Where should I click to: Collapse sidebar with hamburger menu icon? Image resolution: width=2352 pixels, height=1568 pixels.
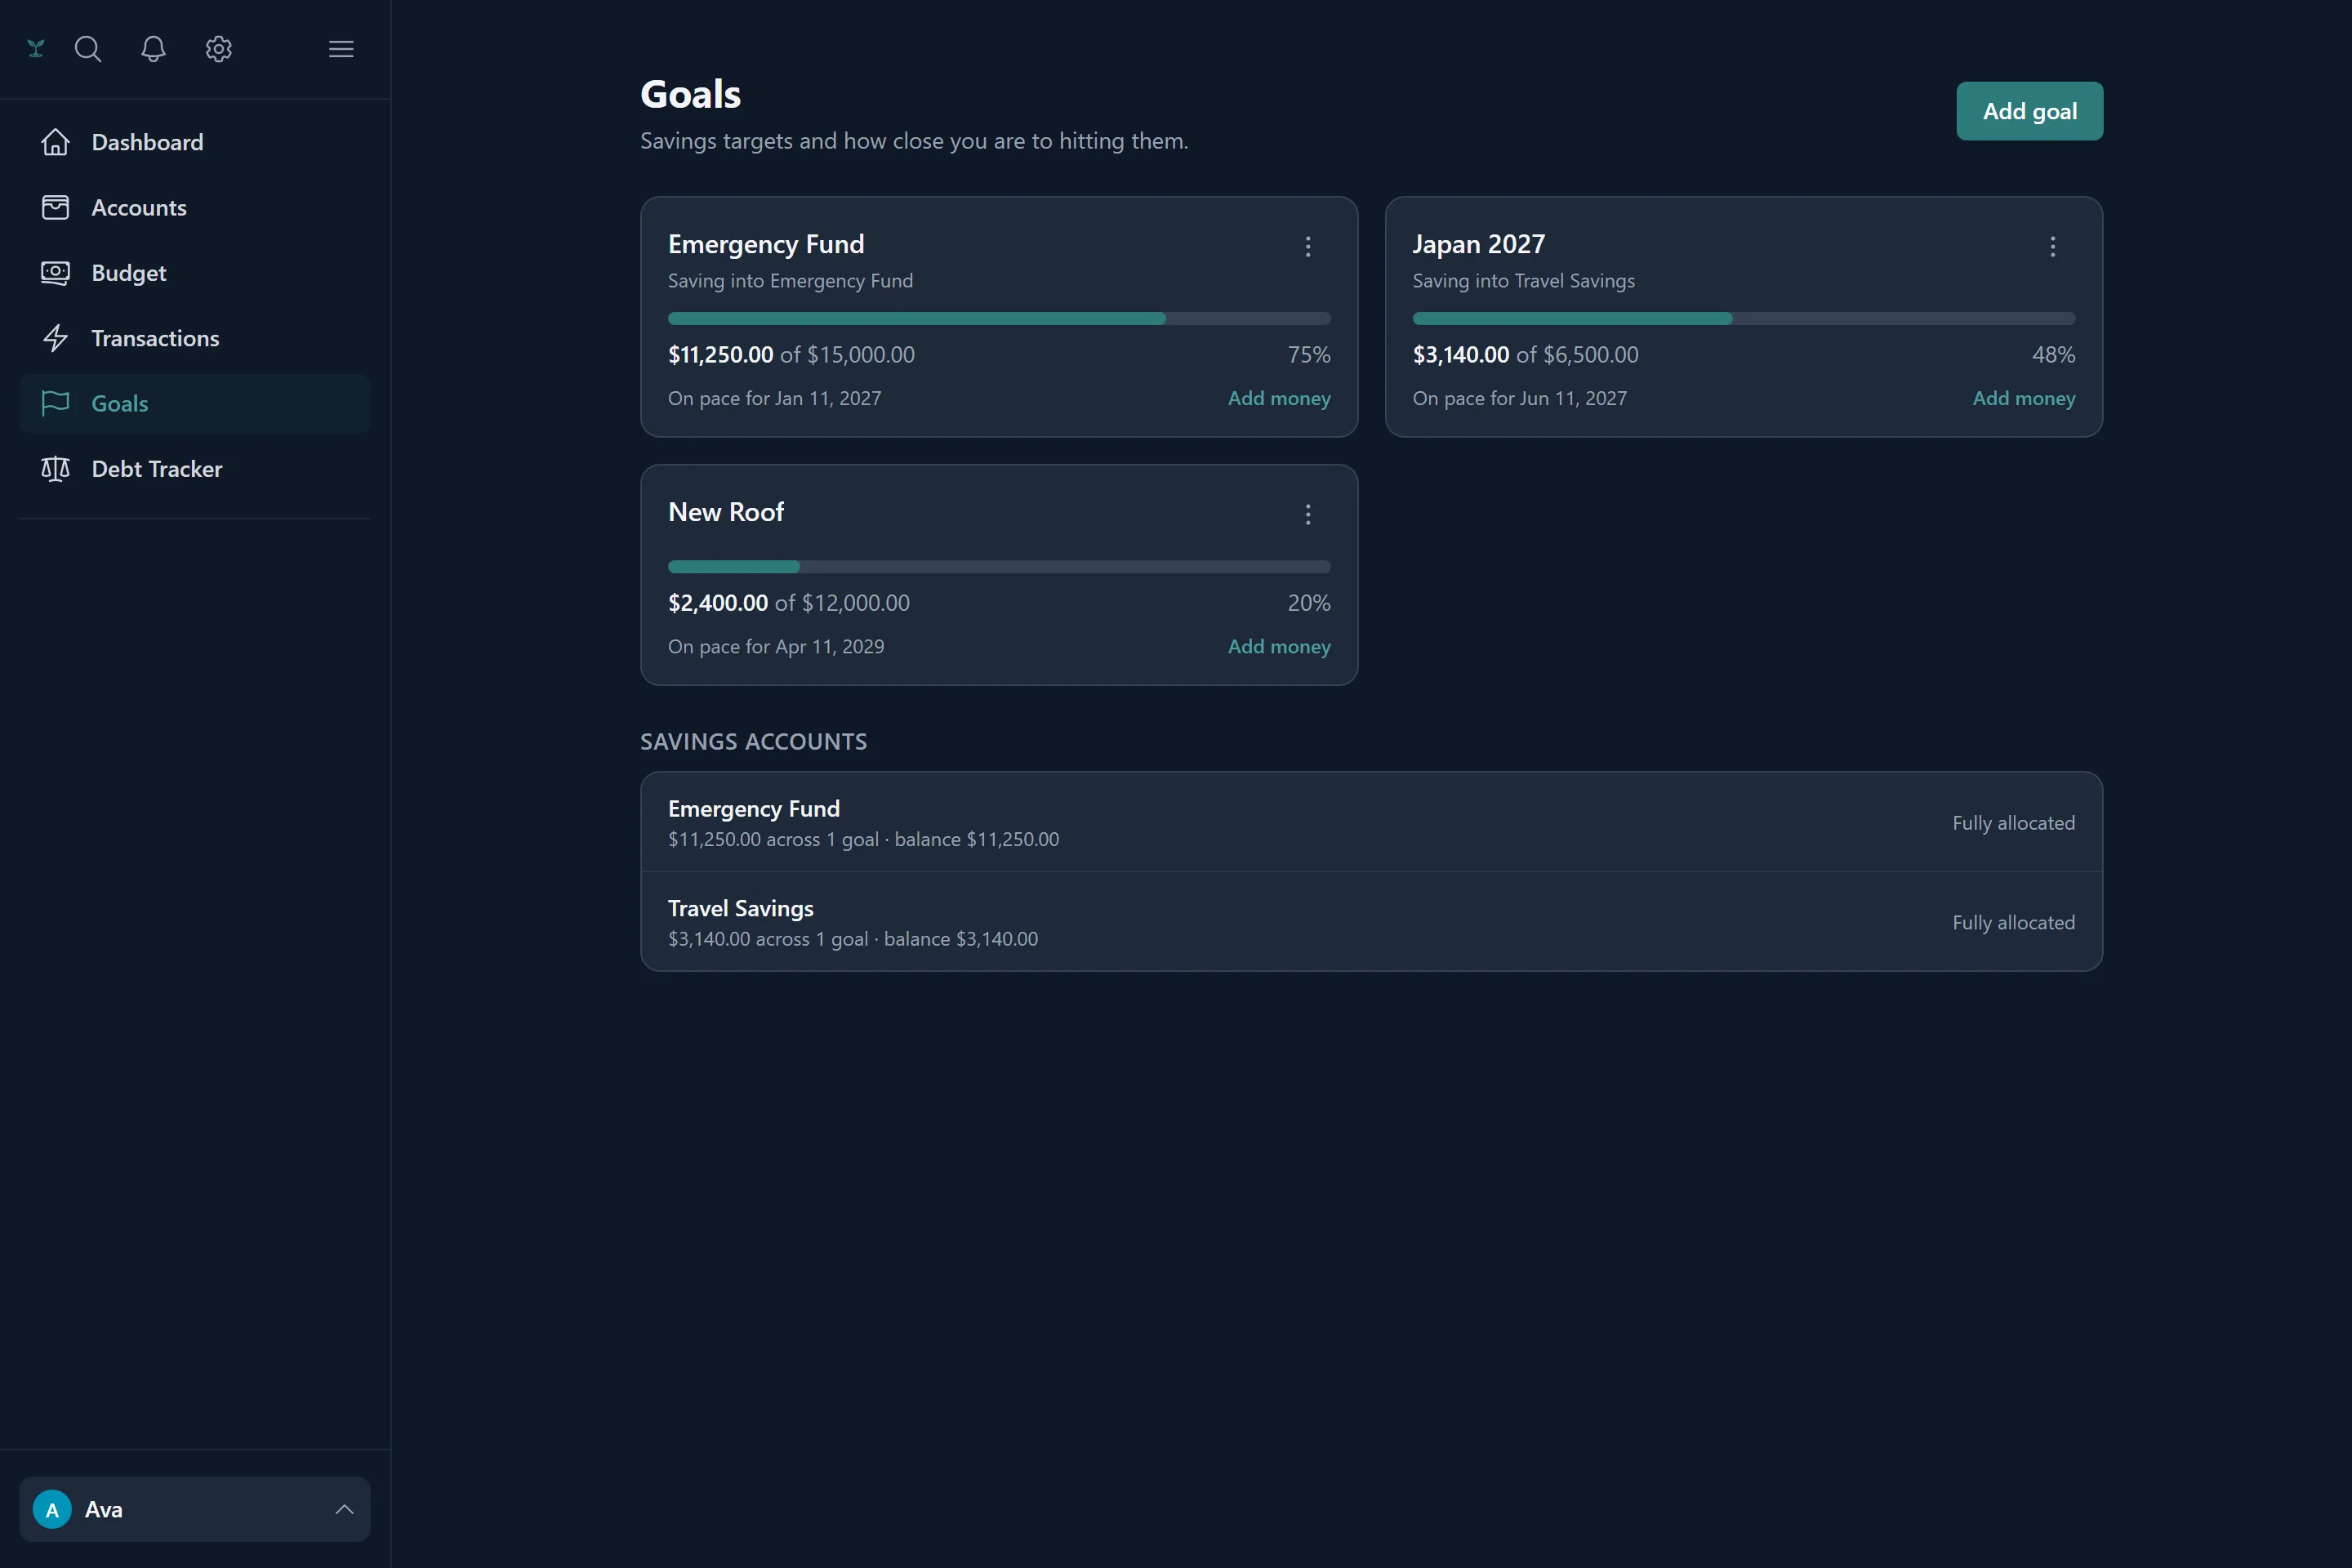click(x=341, y=49)
